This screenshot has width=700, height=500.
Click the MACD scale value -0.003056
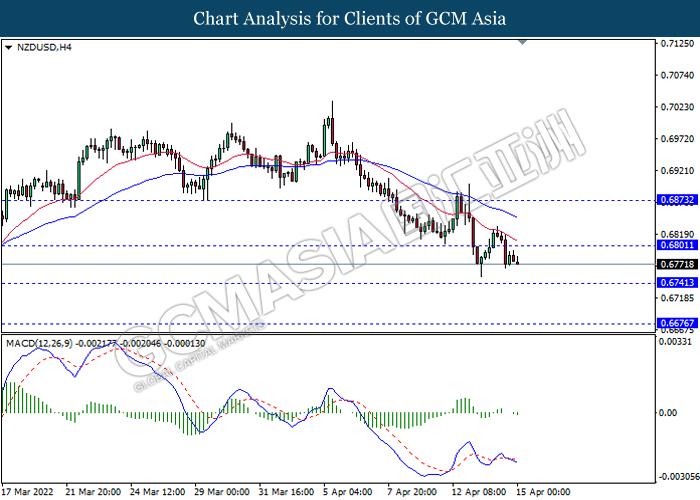coord(679,477)
